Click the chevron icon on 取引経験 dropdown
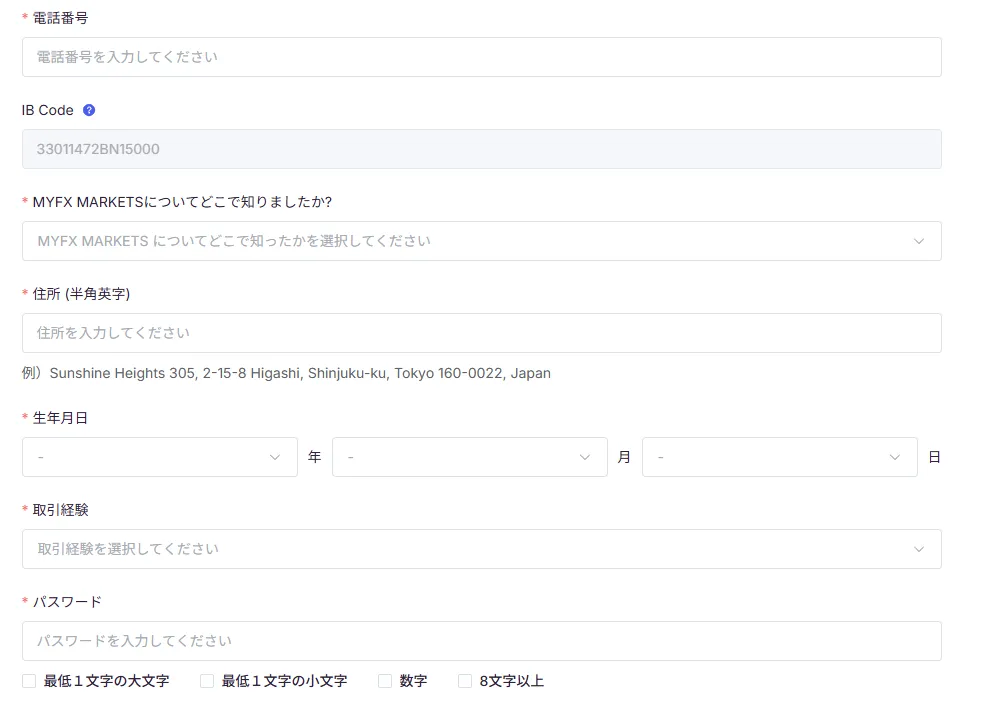Screen dimensions: 981x710 (919, 548)
